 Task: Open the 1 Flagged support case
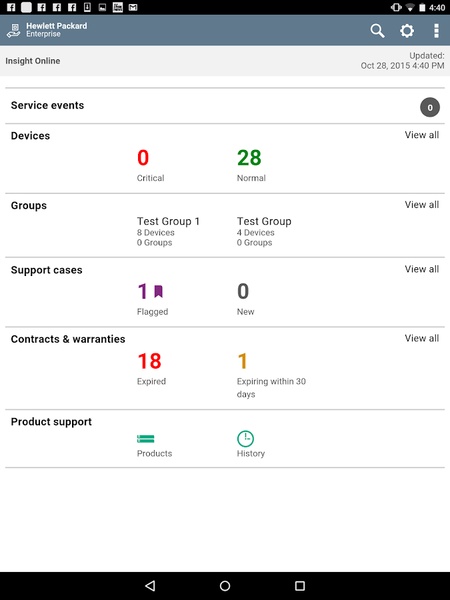[152, 299]
